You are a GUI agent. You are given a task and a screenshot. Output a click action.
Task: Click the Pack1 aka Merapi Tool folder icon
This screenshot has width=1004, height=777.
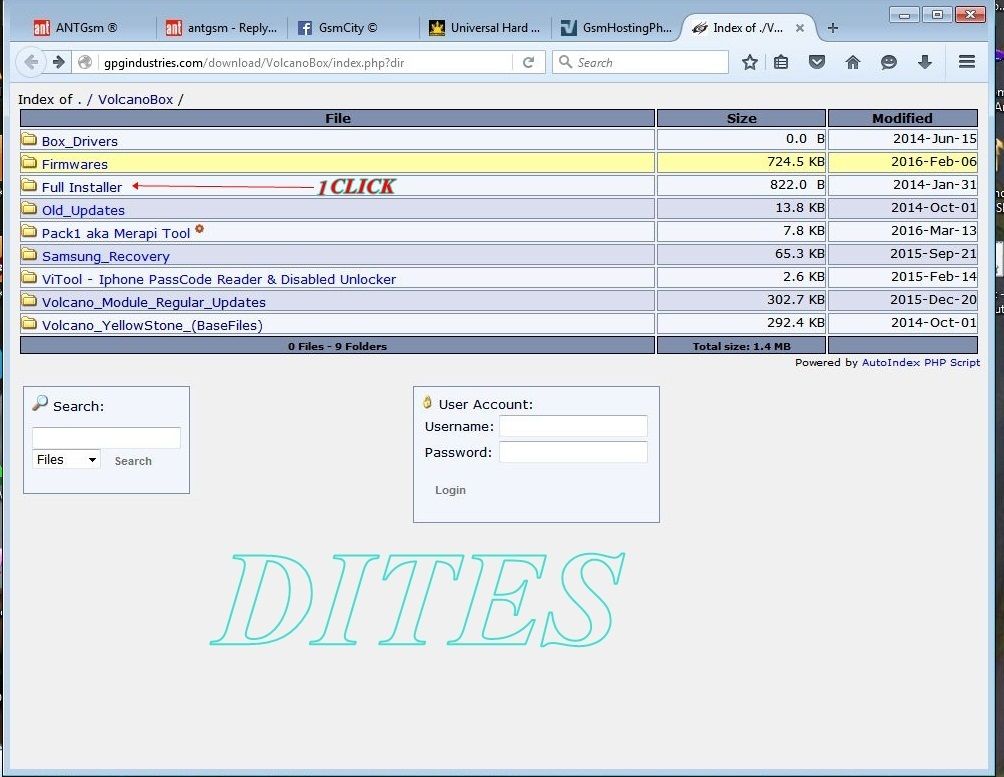click(x=29, y=231)
